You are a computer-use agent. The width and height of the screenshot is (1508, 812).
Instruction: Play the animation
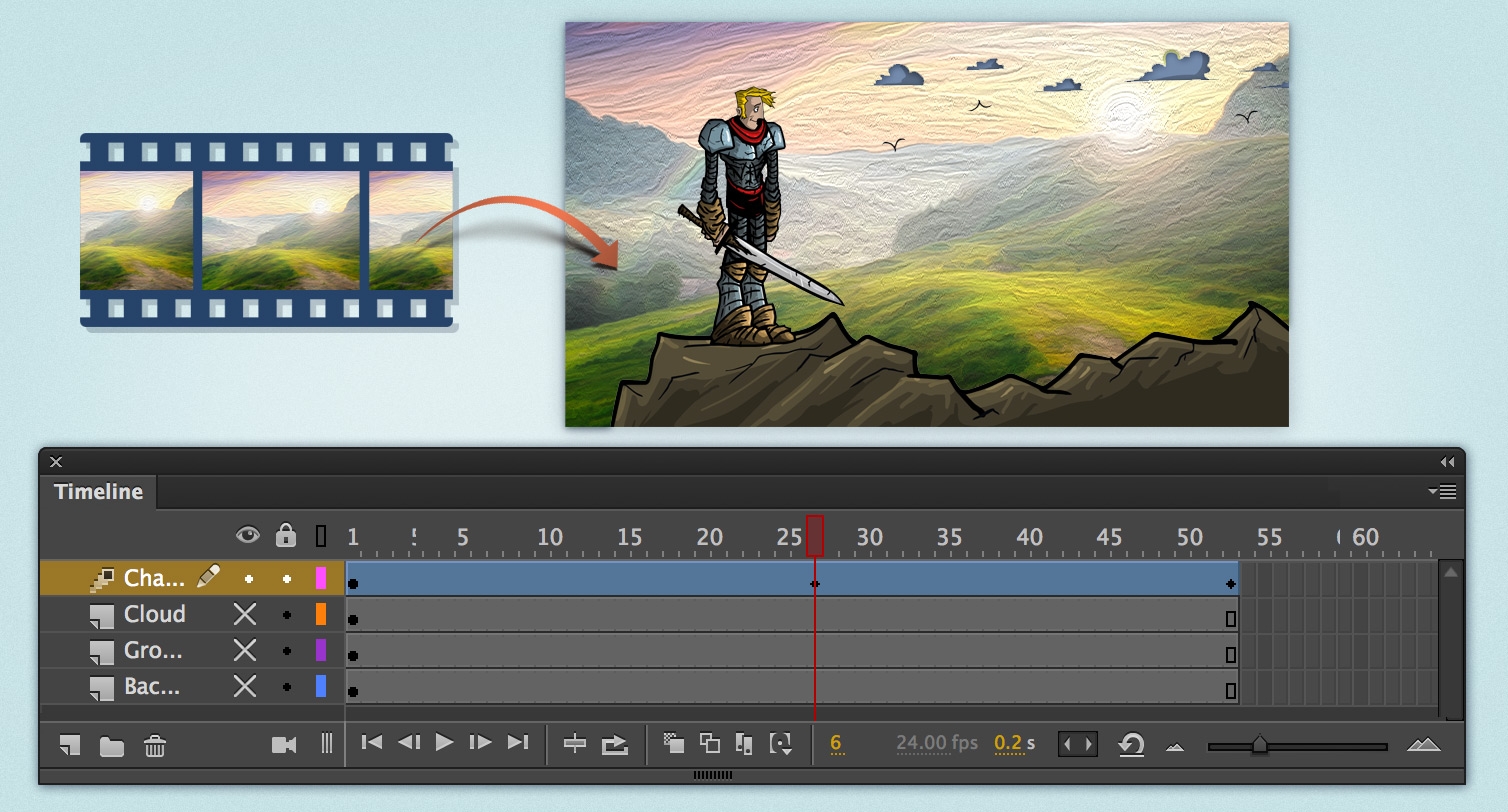click(x=443, y=744)
